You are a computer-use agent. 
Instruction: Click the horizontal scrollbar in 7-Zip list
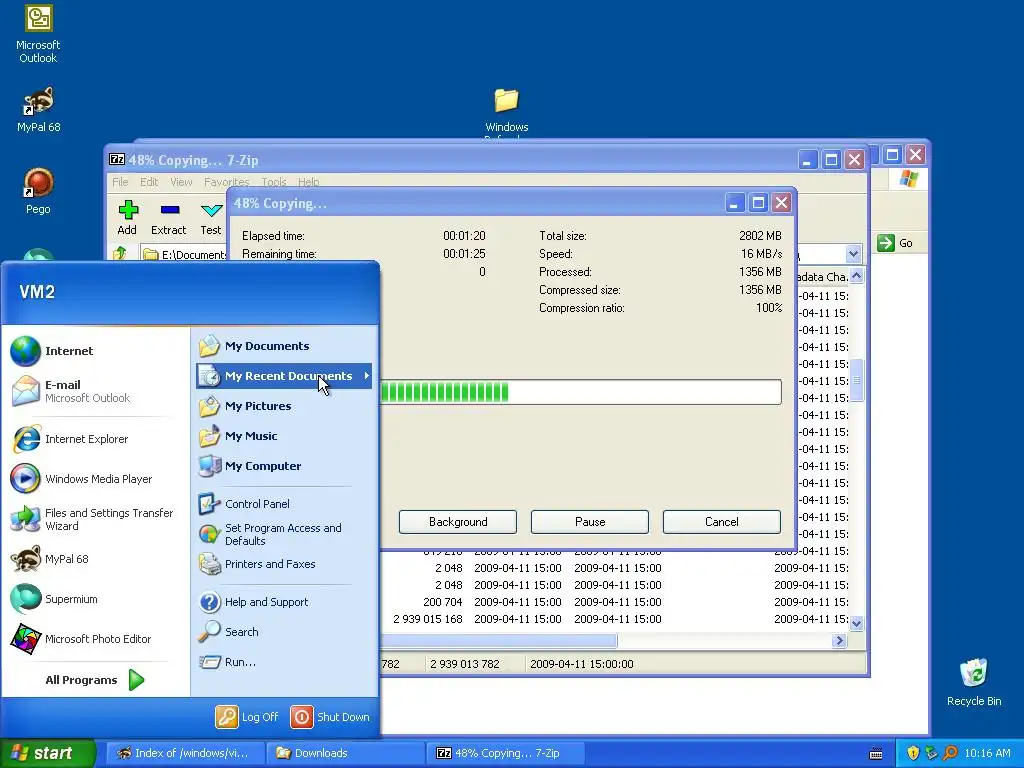click(x=498, y=641)
